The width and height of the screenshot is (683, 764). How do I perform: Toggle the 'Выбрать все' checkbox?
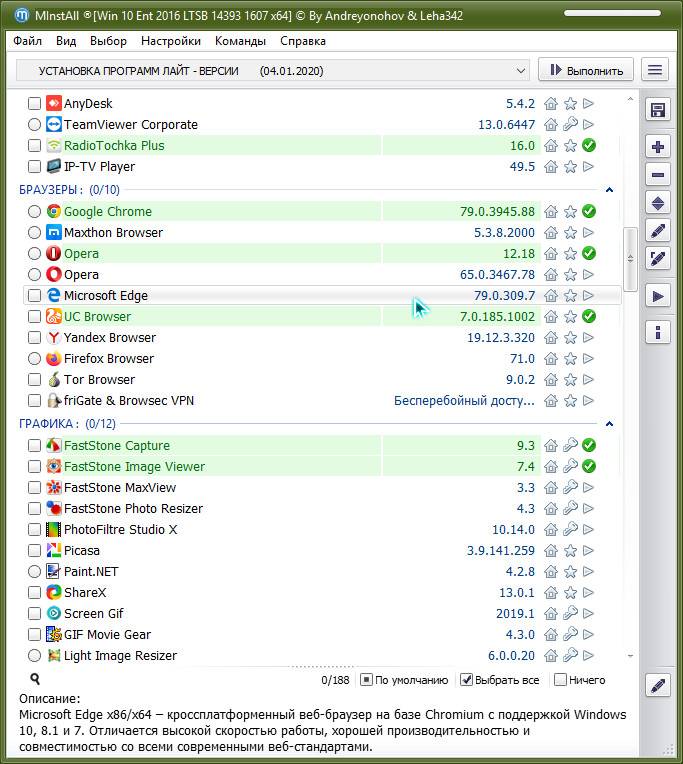coord(466,680)
